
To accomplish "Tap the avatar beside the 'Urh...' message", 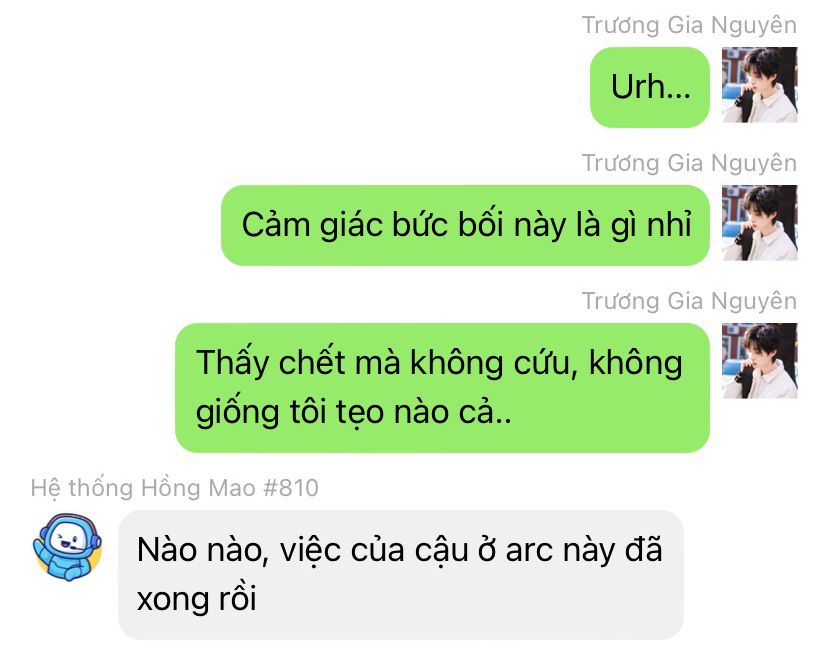I will pyautogui.click(x=759, y=84).
